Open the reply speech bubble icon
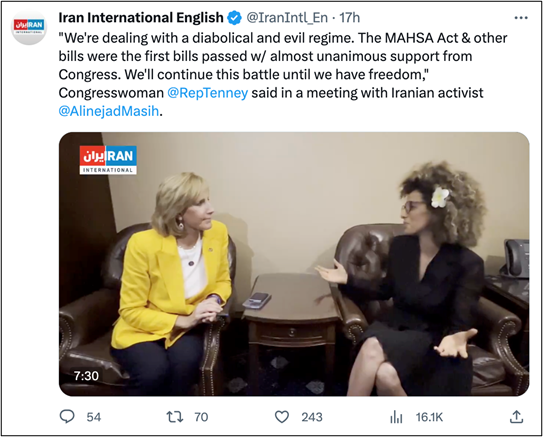The image size is (543, 437). tap(67, 417)
